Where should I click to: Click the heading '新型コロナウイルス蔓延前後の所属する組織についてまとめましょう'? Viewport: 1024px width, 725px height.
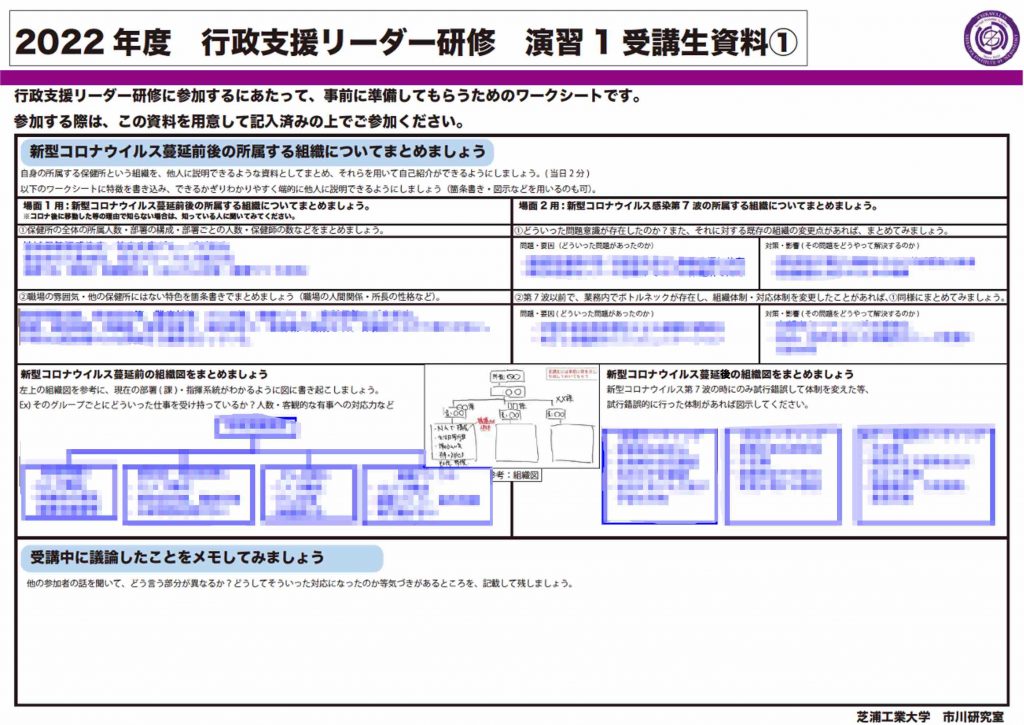(x=258, y=152)
